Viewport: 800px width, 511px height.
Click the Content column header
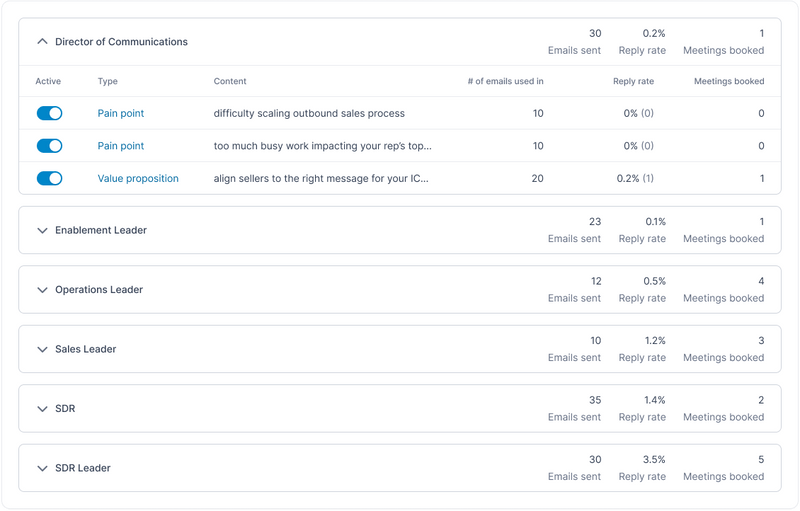pyautogui.click(x=230, y=82)
